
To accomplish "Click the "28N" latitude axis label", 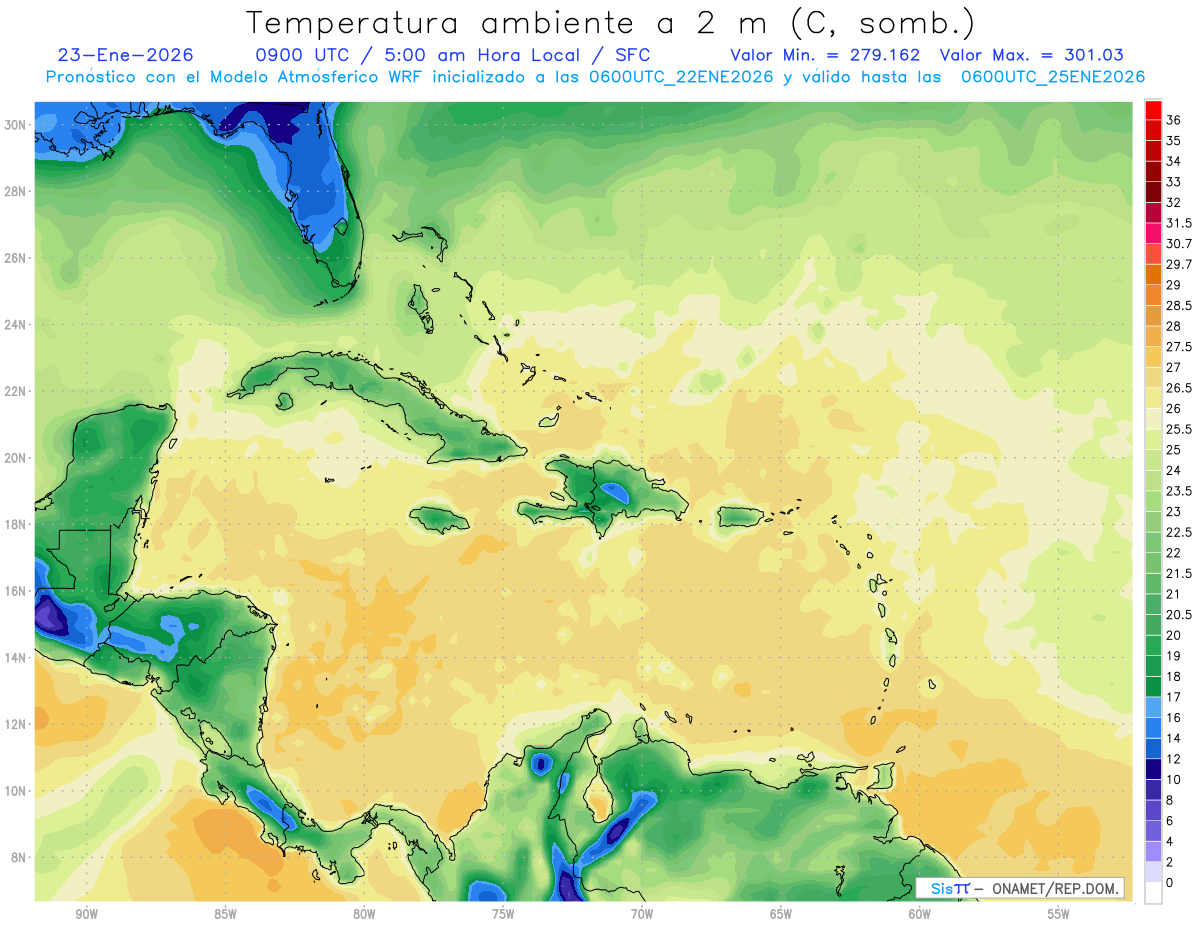I will [x=15, y=191].
